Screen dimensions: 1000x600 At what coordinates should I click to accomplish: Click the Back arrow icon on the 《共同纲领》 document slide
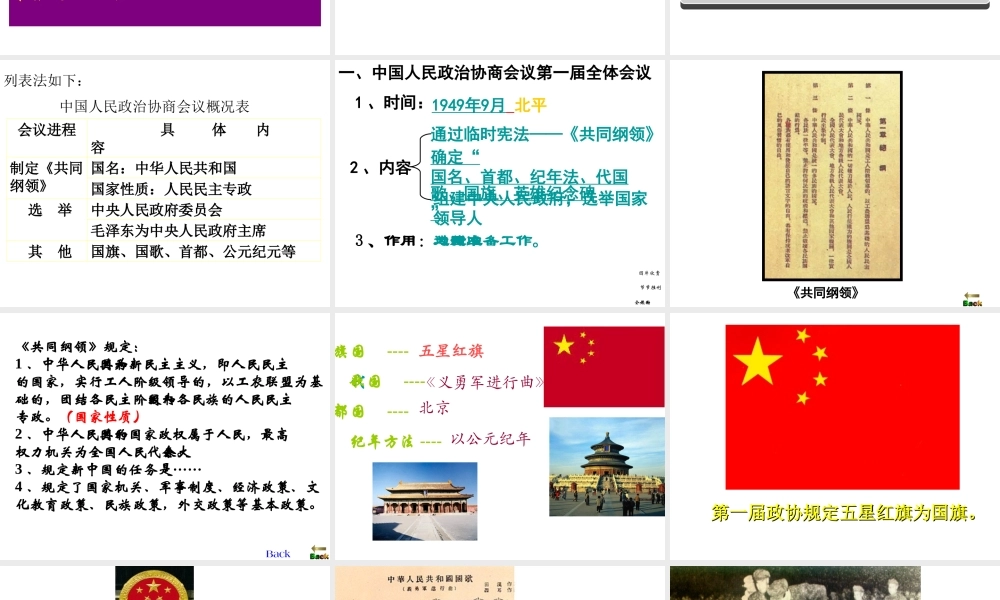click(972, 299)
